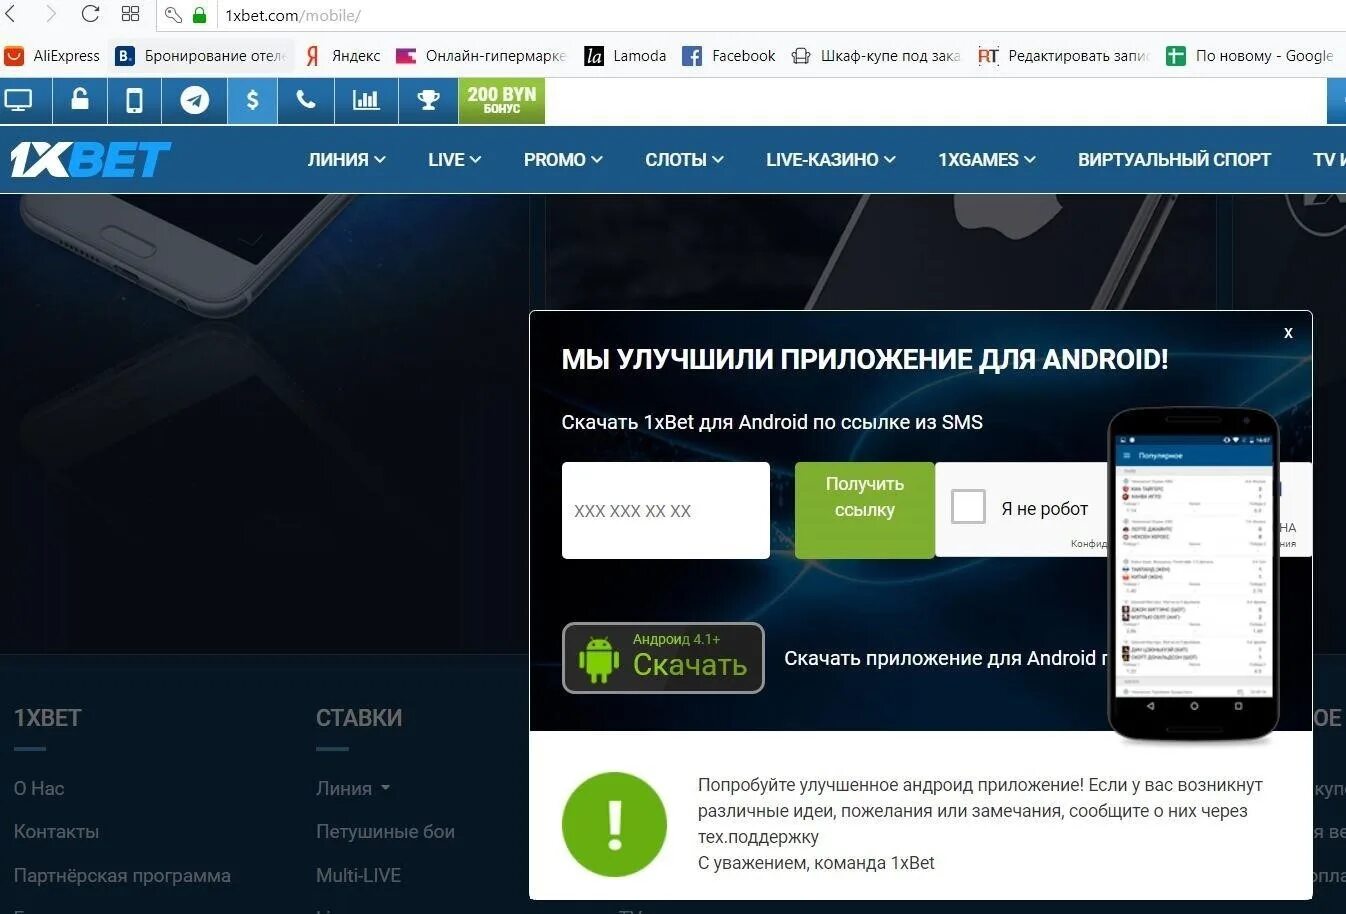1346x914 pixels.
Task: Expand the ЛИНИЯ dropdown menu
Action: [x=346, y=159]
